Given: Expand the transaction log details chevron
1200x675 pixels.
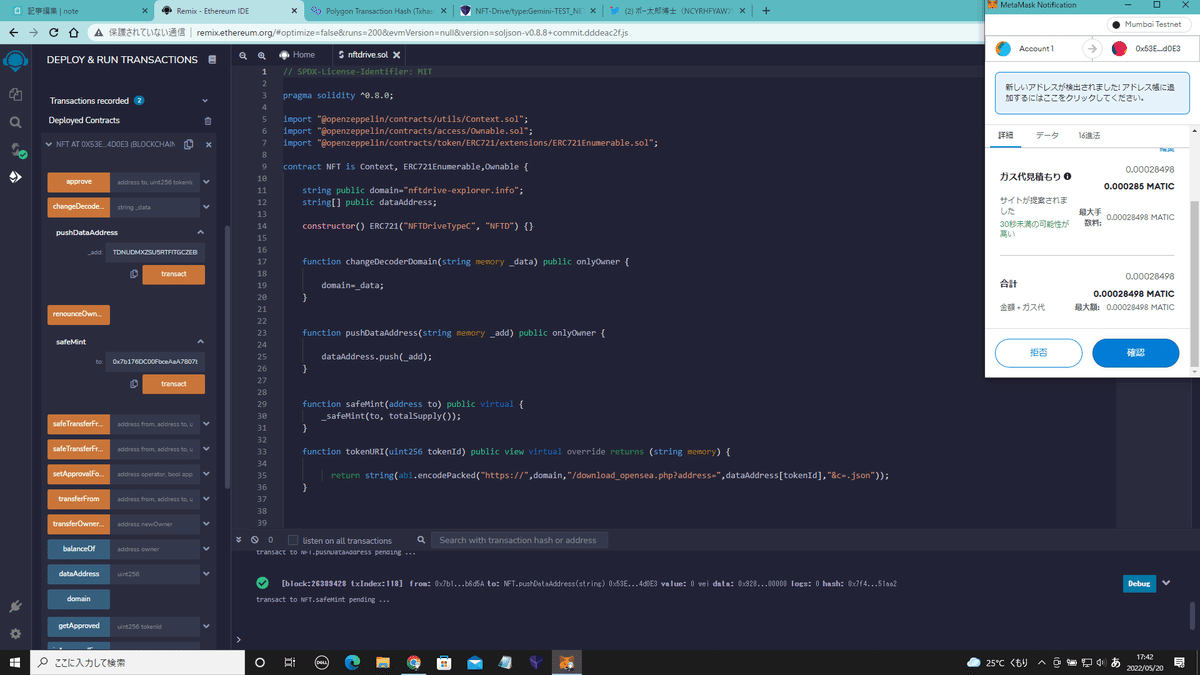Looking at the screenshot, I should point(1166,583).
